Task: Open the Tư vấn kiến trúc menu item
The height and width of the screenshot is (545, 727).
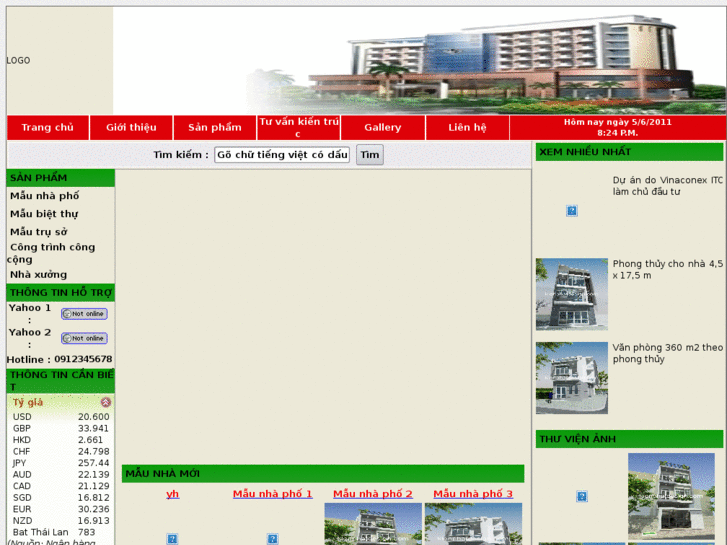Action: 299,128
